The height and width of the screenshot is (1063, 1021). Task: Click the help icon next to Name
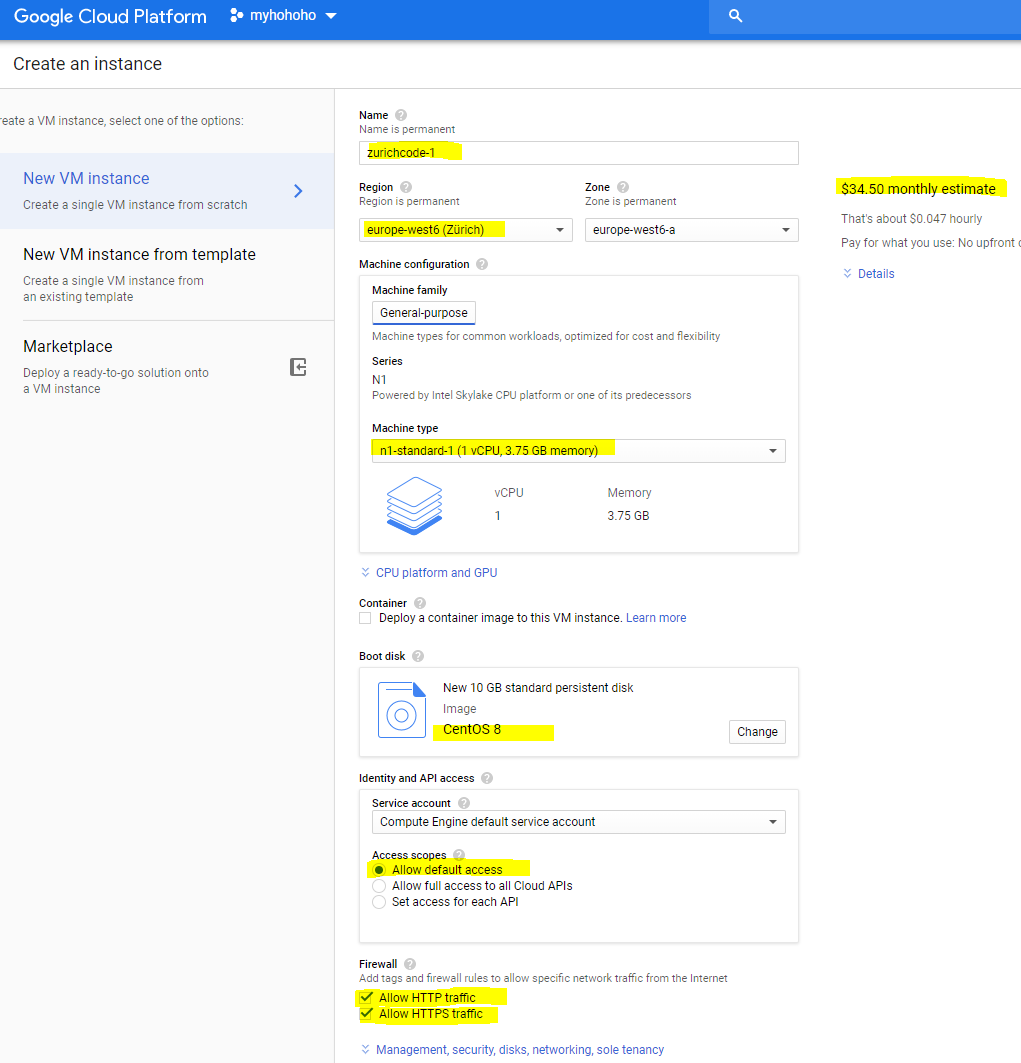click(401, 115)
